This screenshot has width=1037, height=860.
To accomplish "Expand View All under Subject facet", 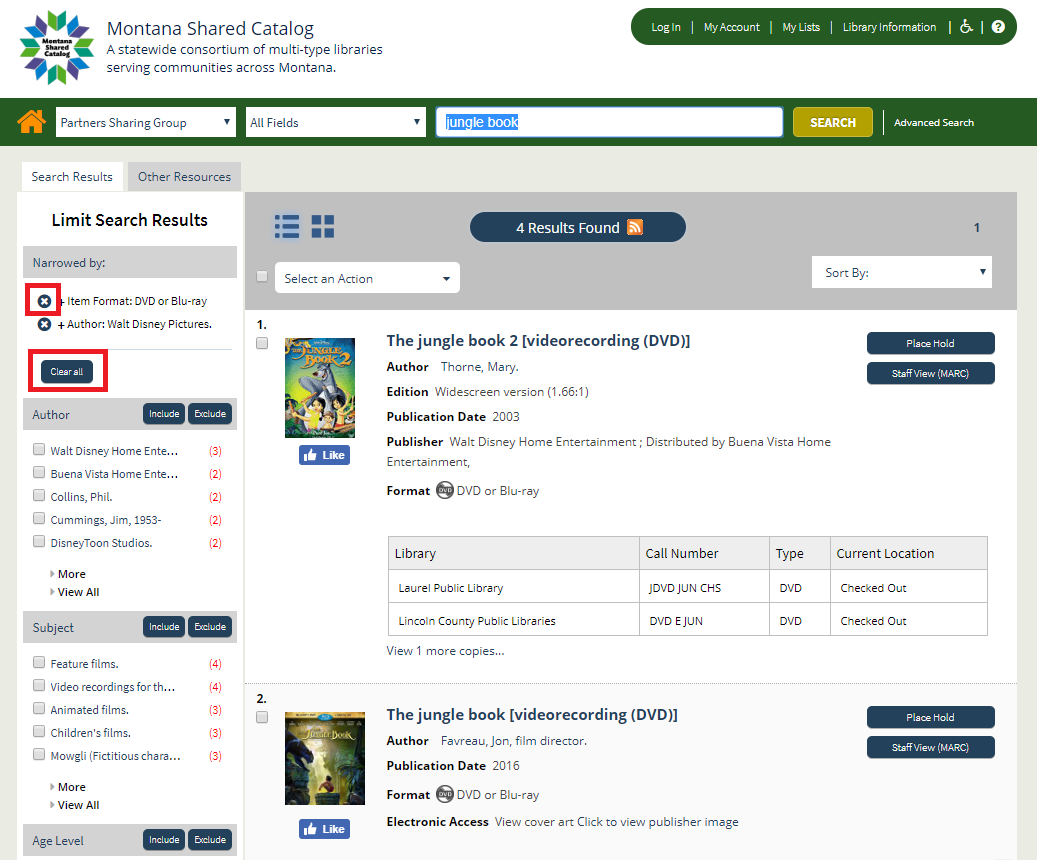I will pyautogui.click(x=78, y=805).
